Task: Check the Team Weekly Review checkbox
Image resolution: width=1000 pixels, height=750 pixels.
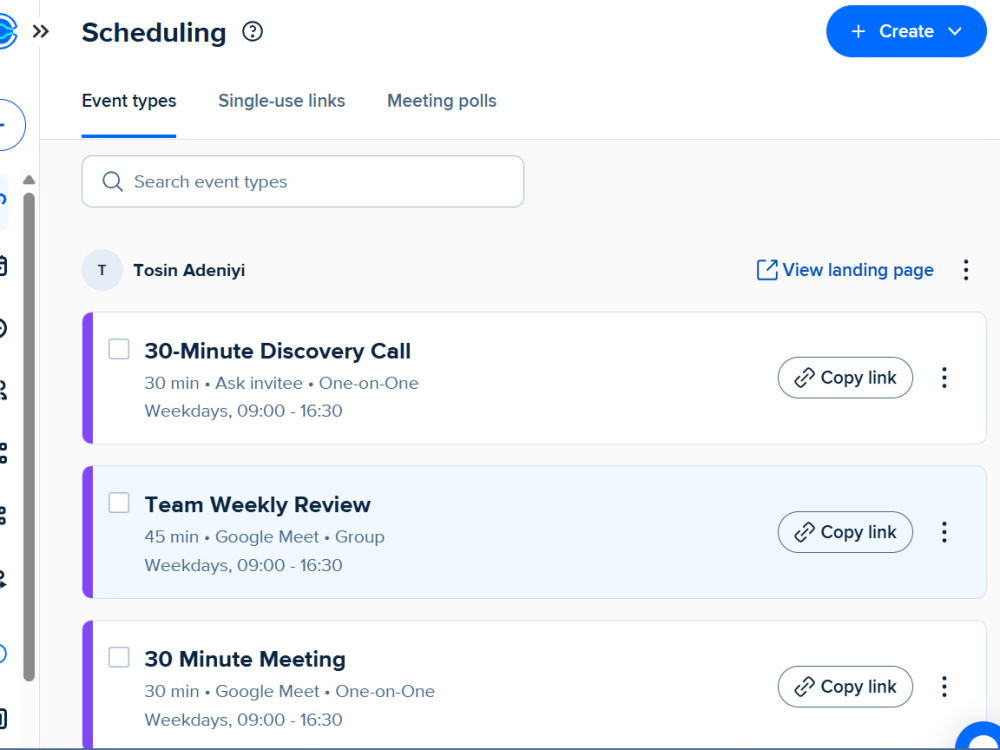Action: coord(119,503)
